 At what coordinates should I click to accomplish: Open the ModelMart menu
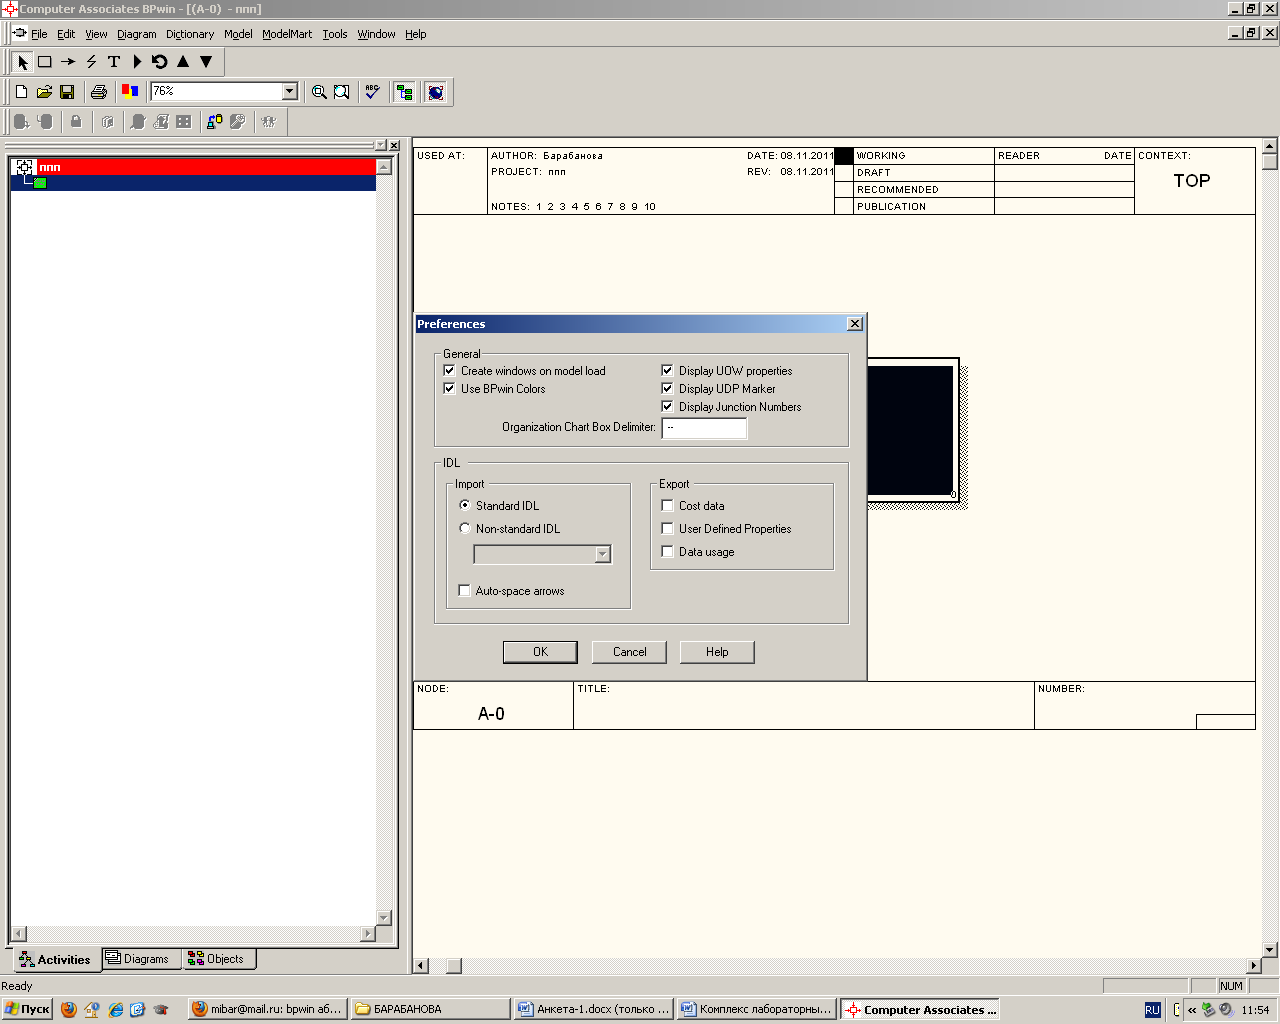click(x=287, y=34)
